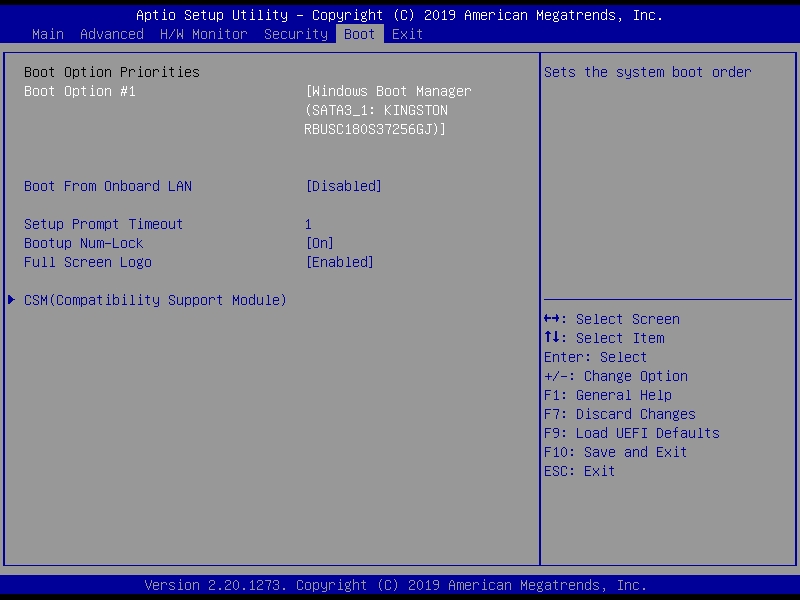Click the Bootup Num-Lock label
The height and width of the screenshot is (600, 800).
pos(83,243)
